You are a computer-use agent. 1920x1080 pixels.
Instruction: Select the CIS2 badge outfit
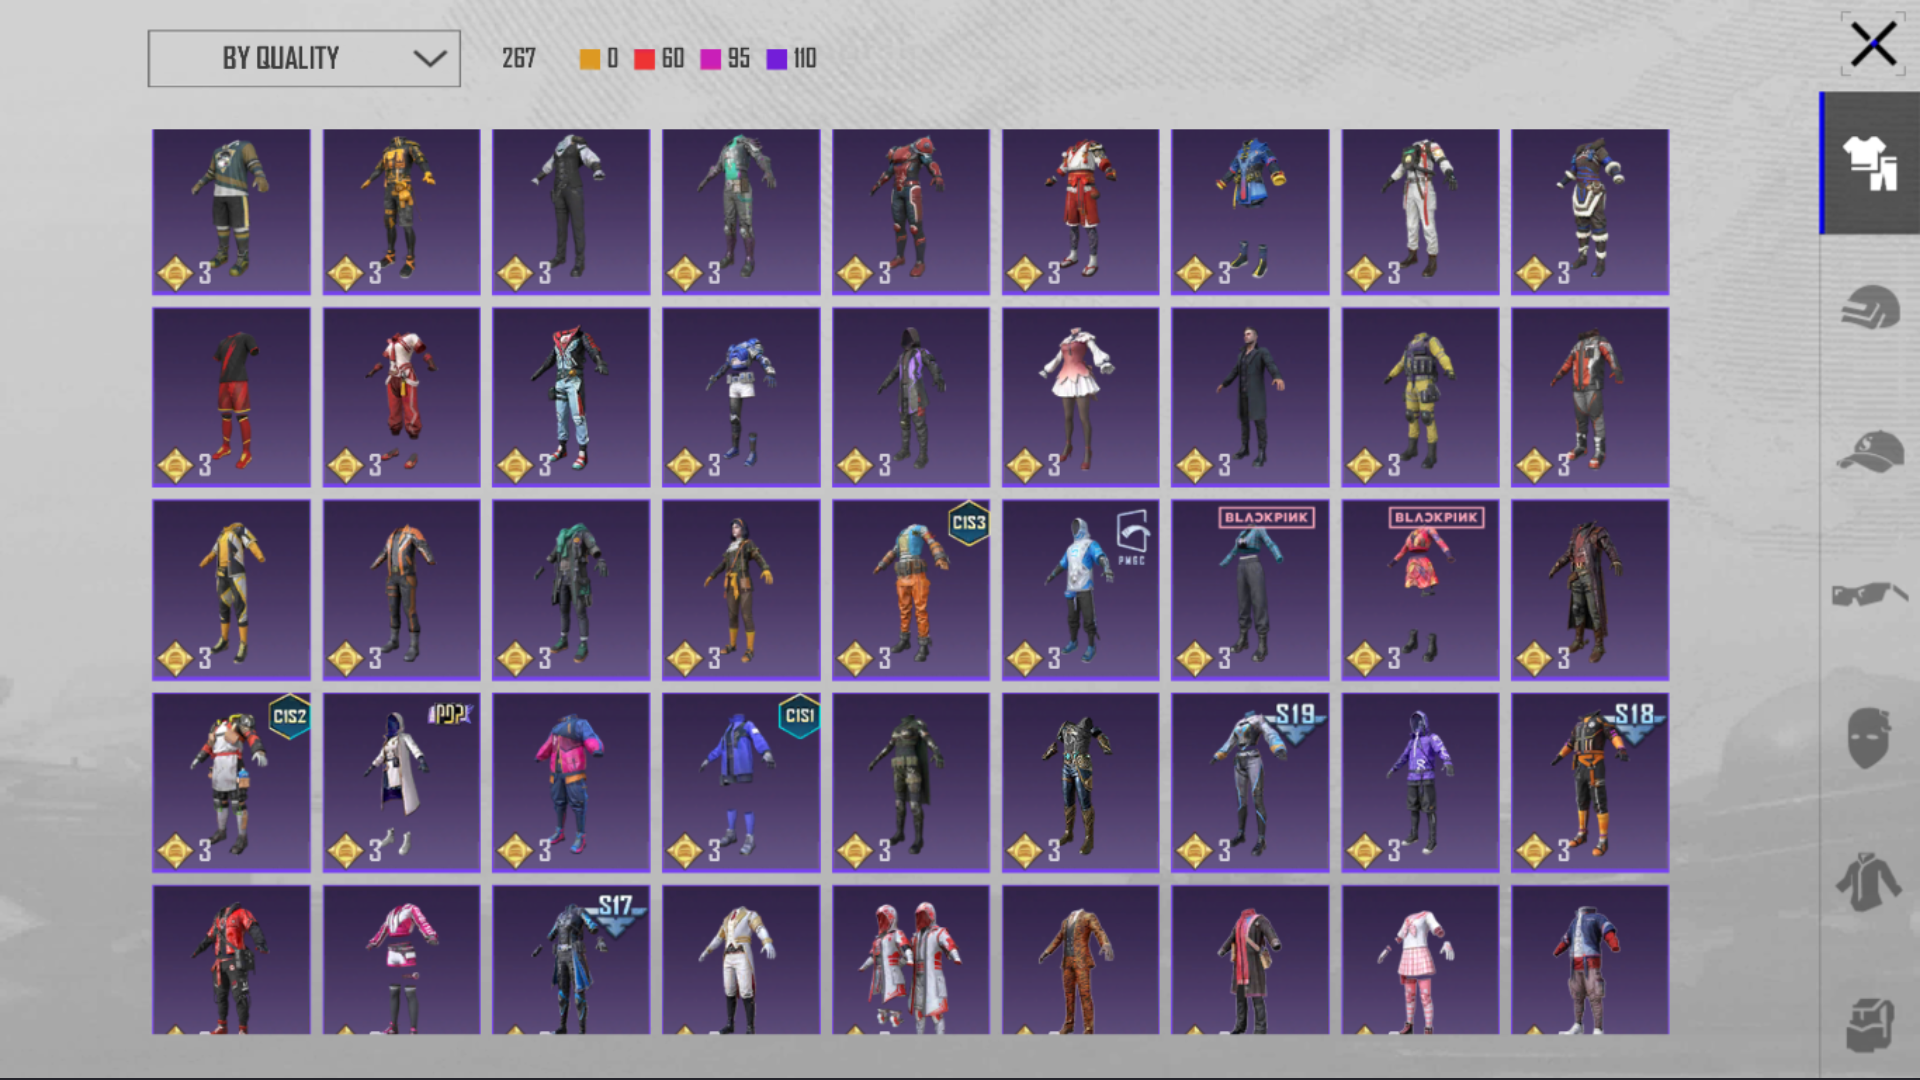(x=231, y=783)
